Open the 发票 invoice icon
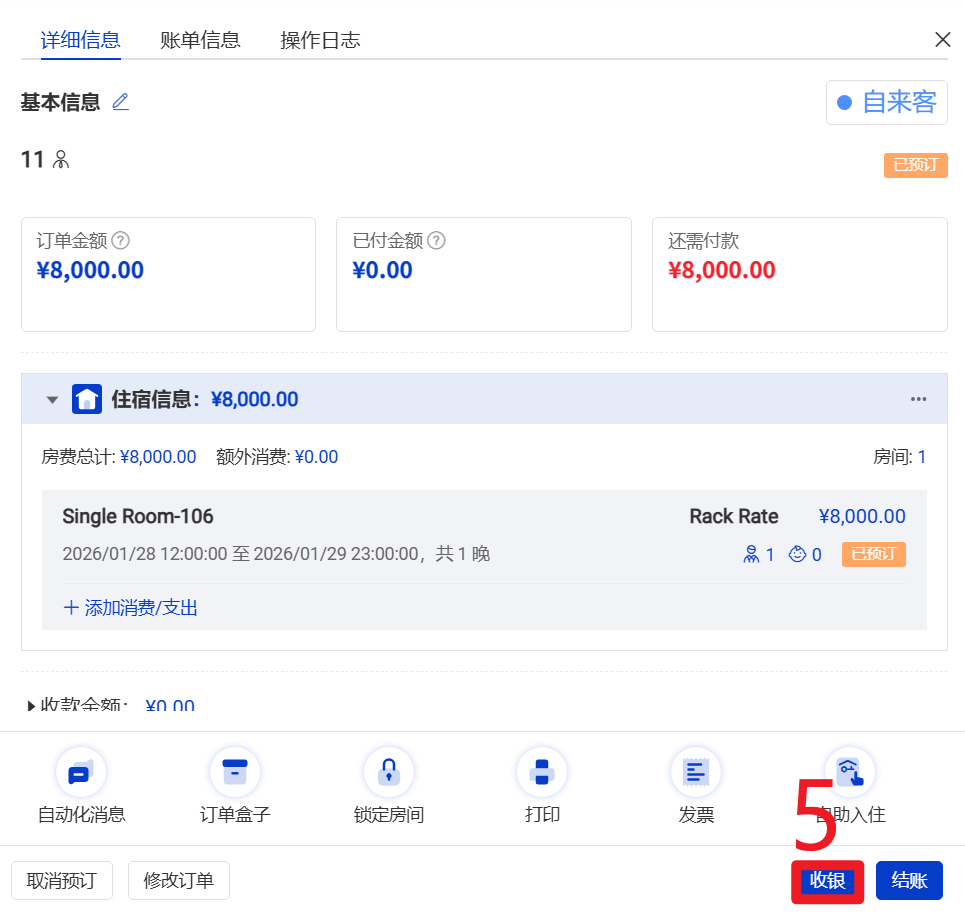 pyautogui.click(x=696, y=773)
